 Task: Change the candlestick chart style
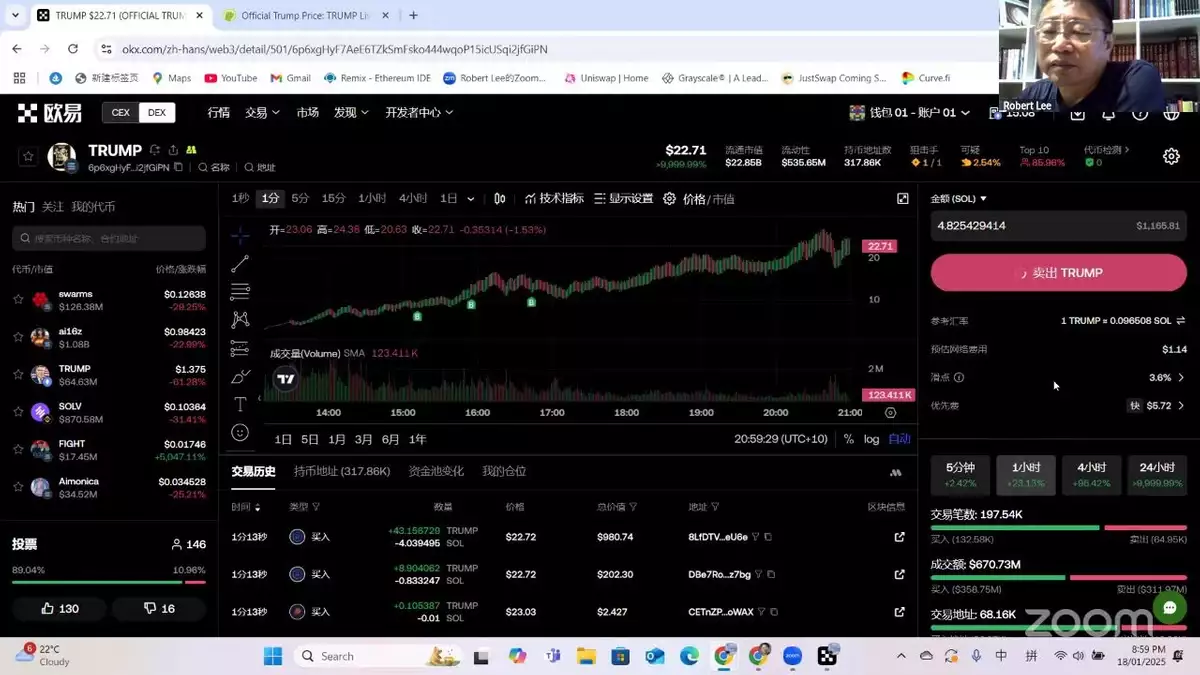pos(500,199)
